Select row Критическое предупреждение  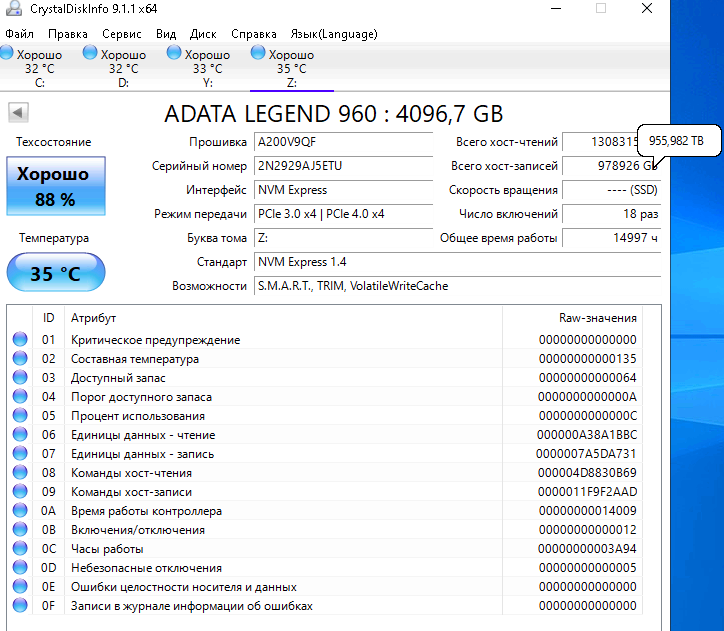coord(326,340)
